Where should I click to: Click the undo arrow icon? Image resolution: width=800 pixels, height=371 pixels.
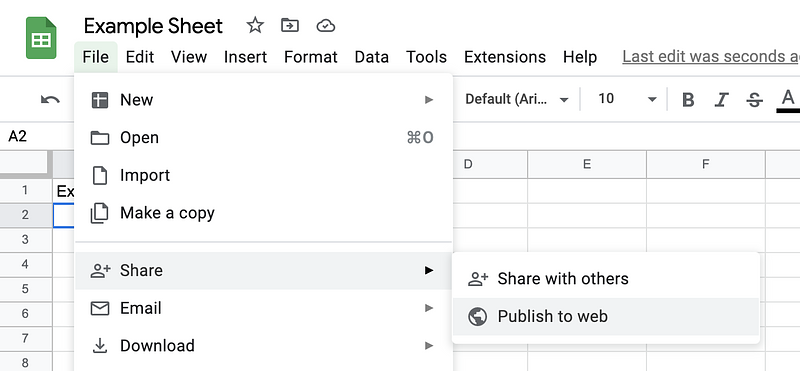click(x=50, y=100)
